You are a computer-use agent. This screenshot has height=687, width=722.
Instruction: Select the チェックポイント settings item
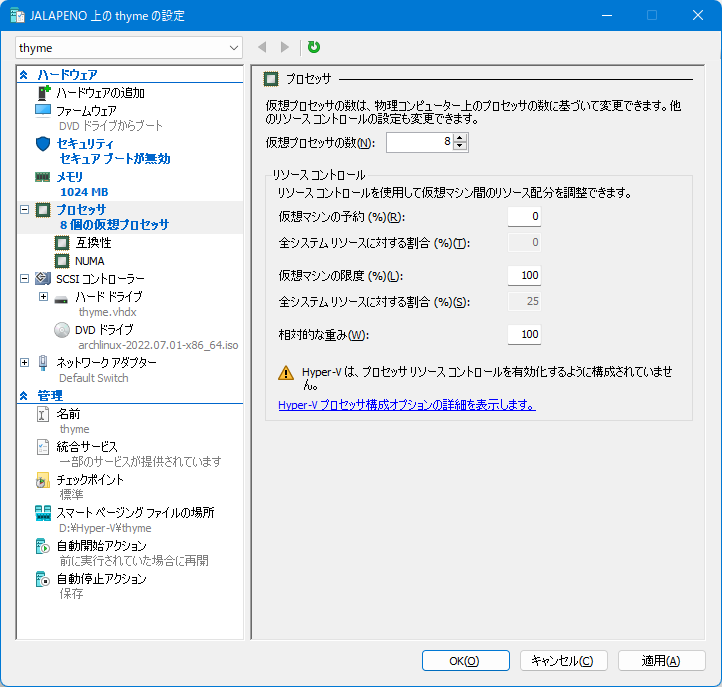coord(90,480)
